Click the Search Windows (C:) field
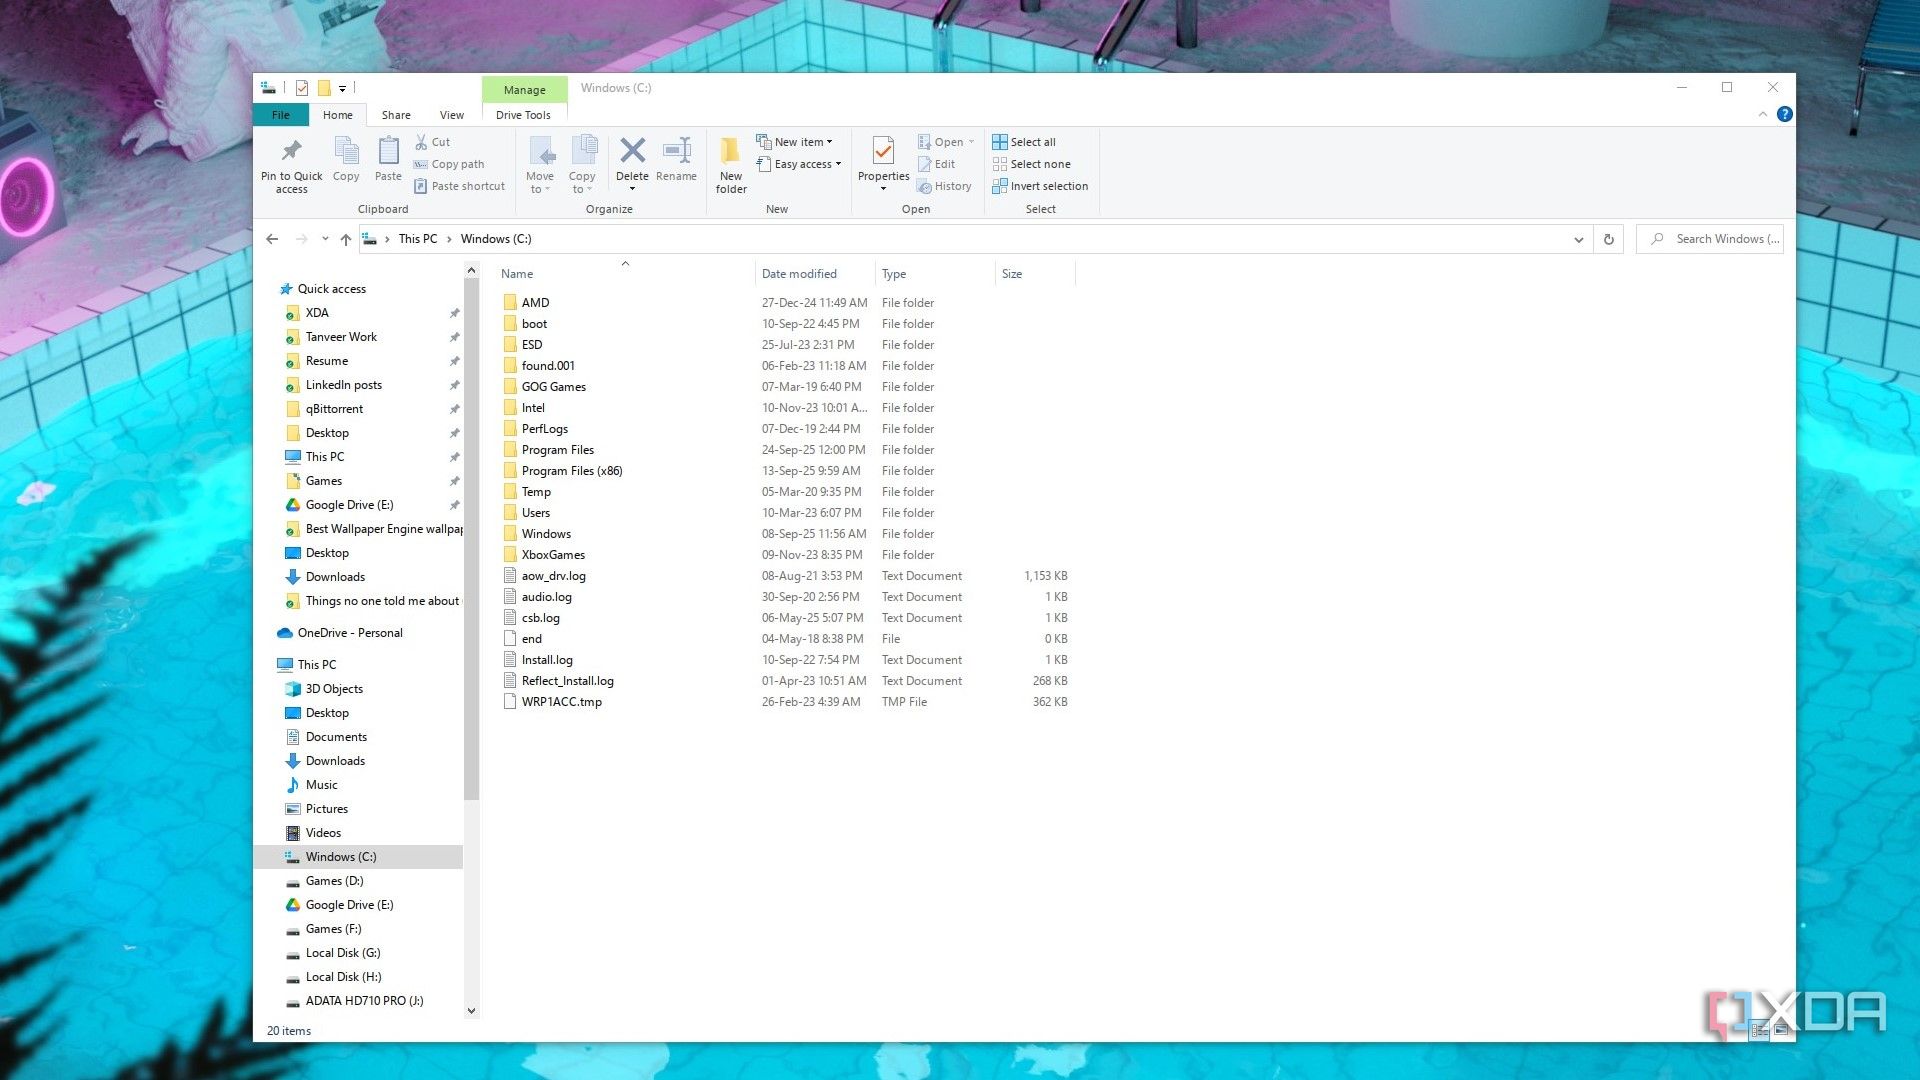1920x1080 pixels. (1710, 239)
